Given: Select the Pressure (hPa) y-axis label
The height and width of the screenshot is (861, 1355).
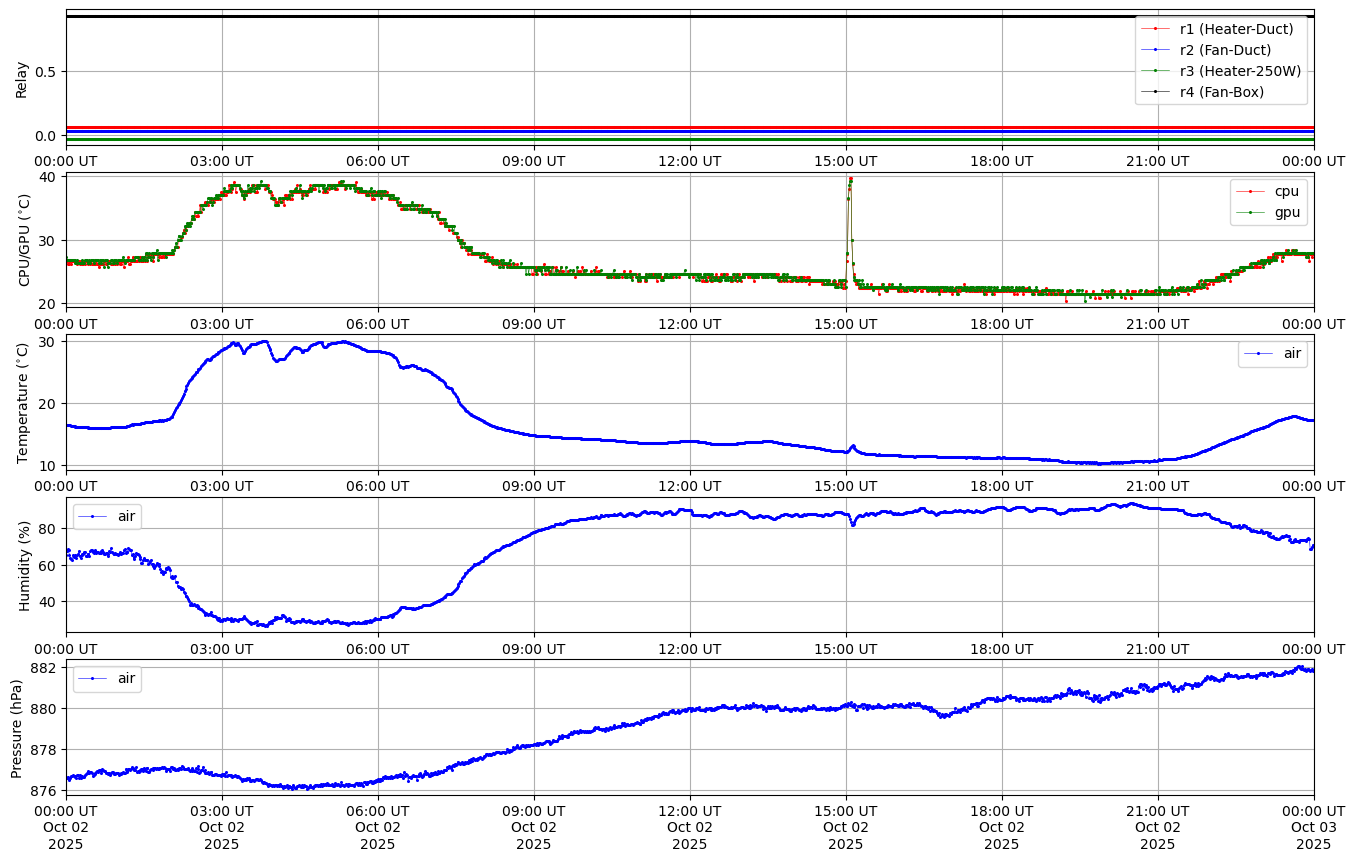Looking at the screenshot, I should tap(17, 727).
